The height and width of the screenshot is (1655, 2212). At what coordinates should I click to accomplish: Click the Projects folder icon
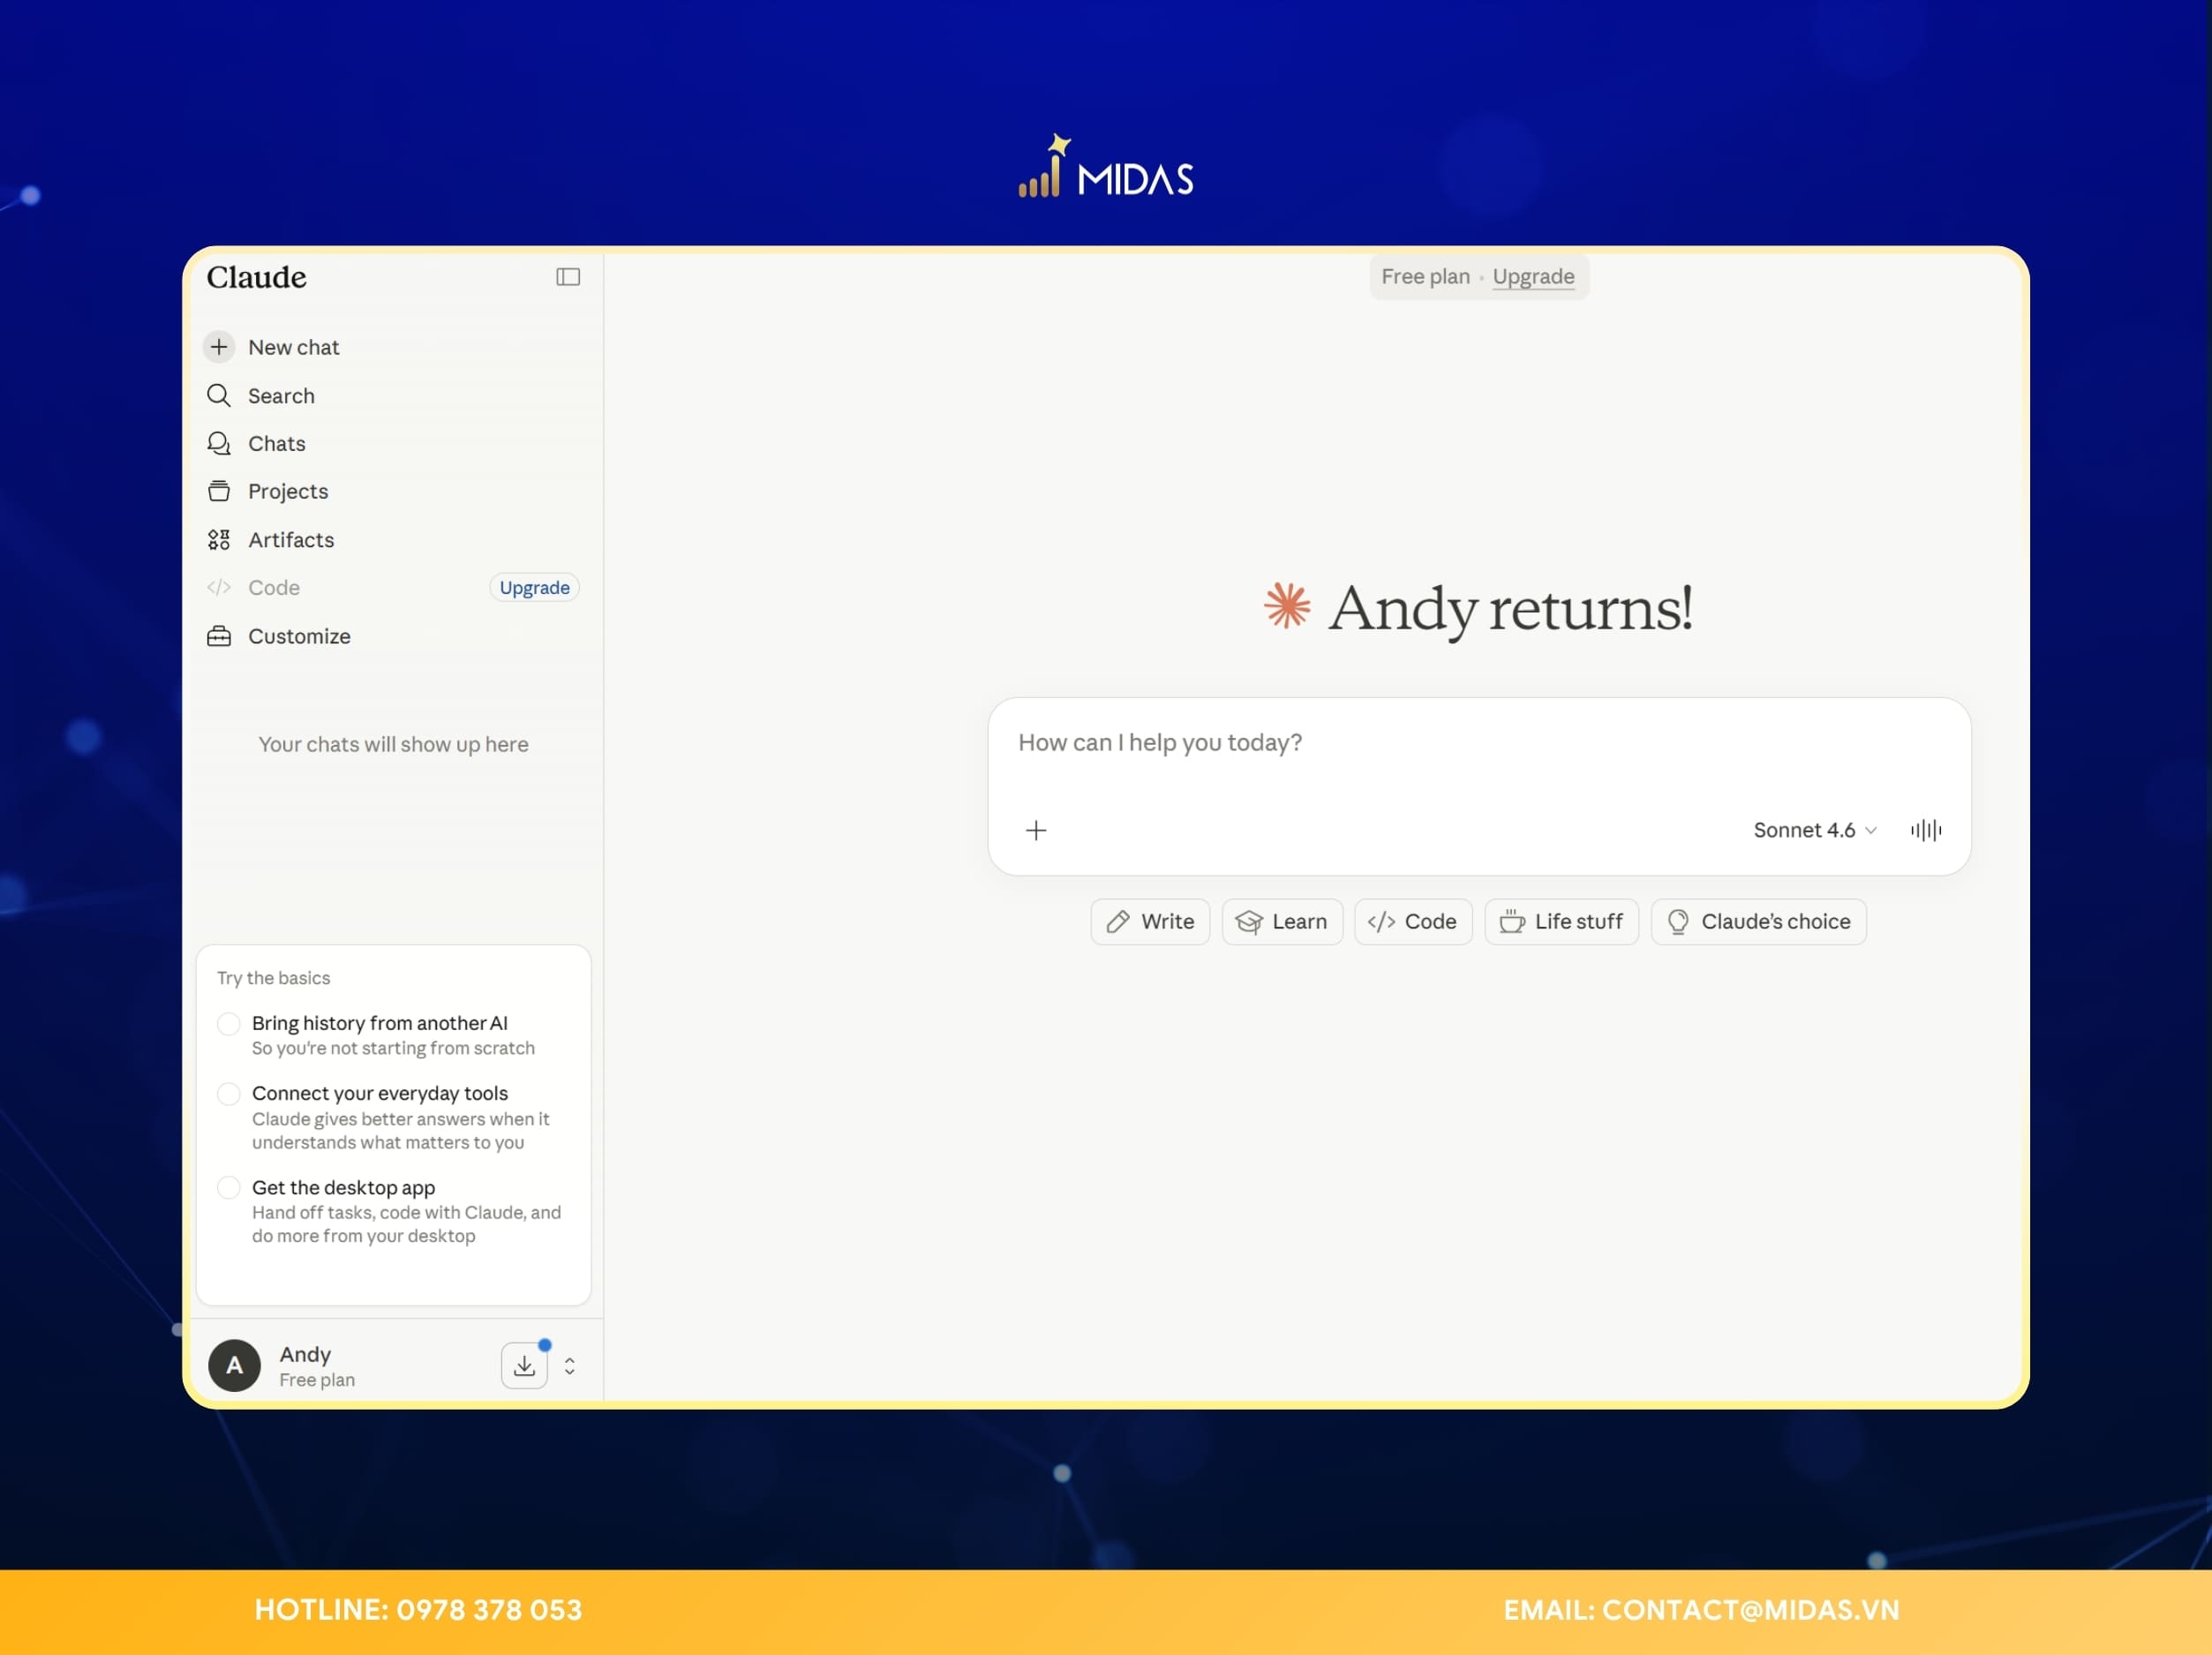click(x=219, y=491)
